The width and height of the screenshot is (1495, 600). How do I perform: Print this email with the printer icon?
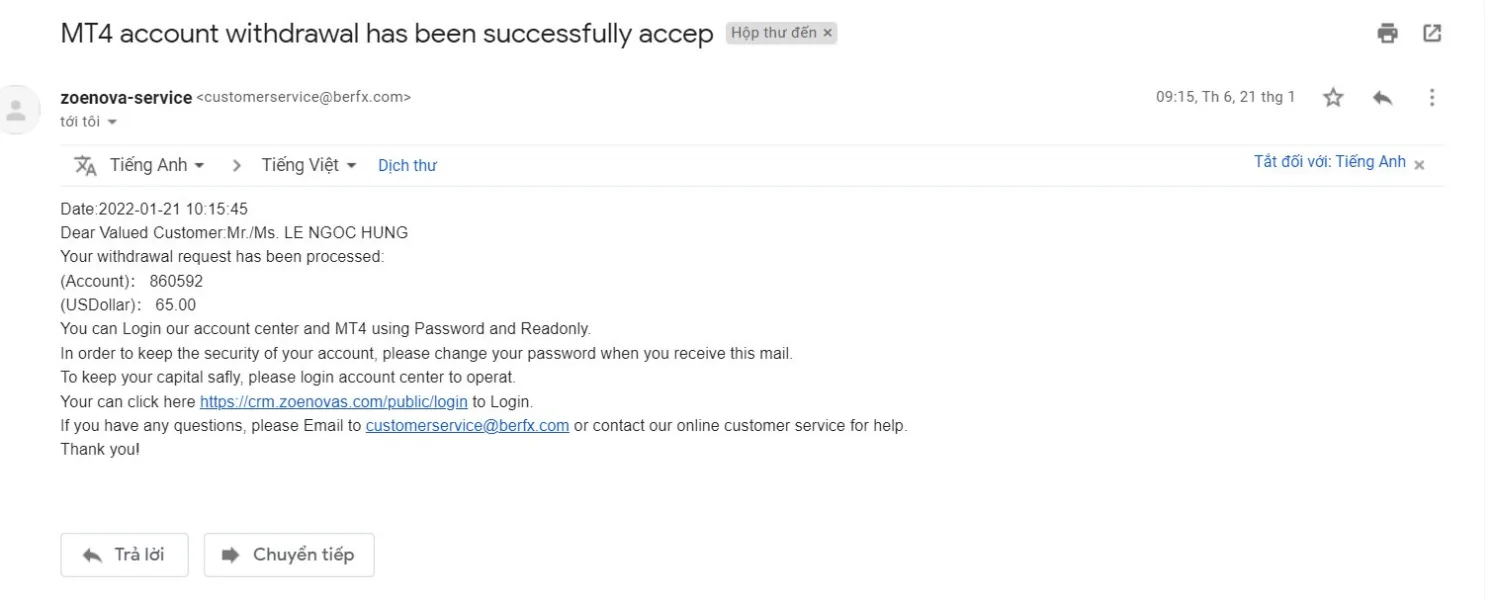click(x=1387, y=33)
